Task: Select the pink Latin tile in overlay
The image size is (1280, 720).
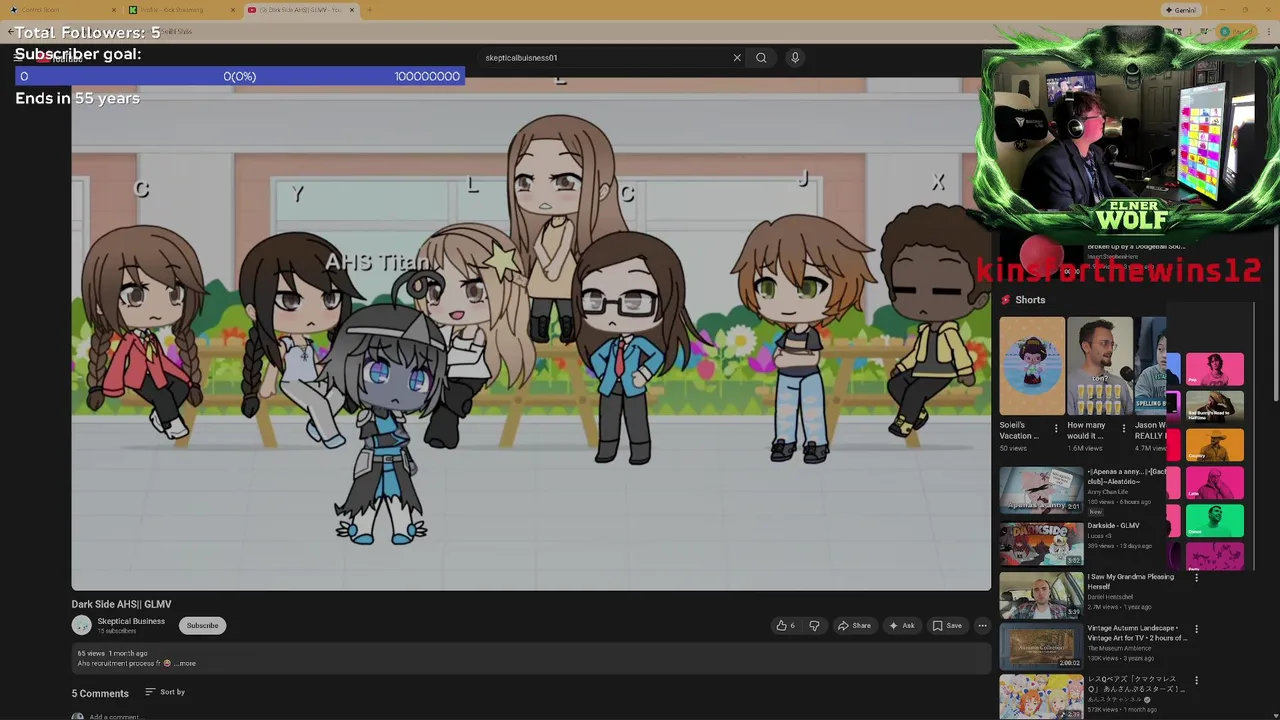Action: click(x=1215, y=484)
